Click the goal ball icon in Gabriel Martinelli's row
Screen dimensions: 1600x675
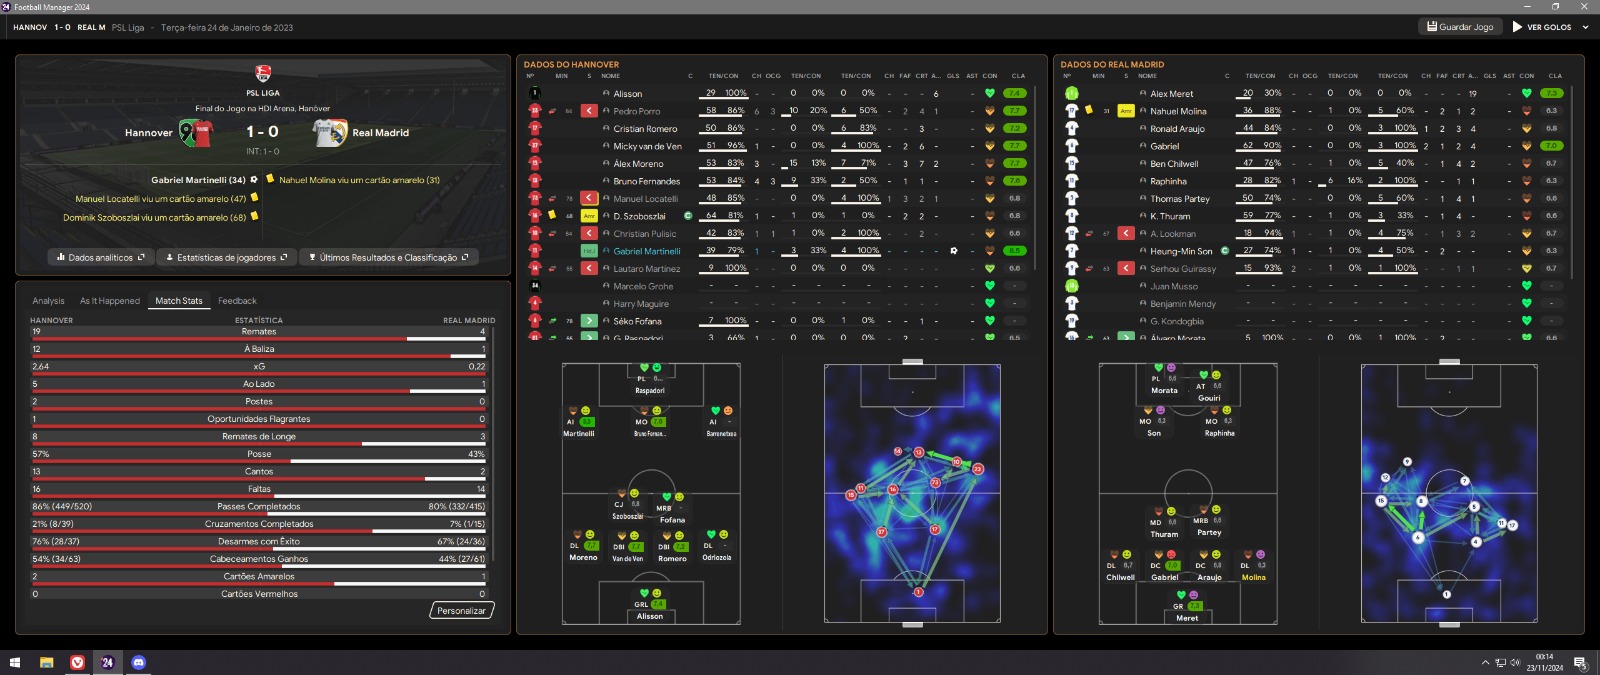click(953, 251)
